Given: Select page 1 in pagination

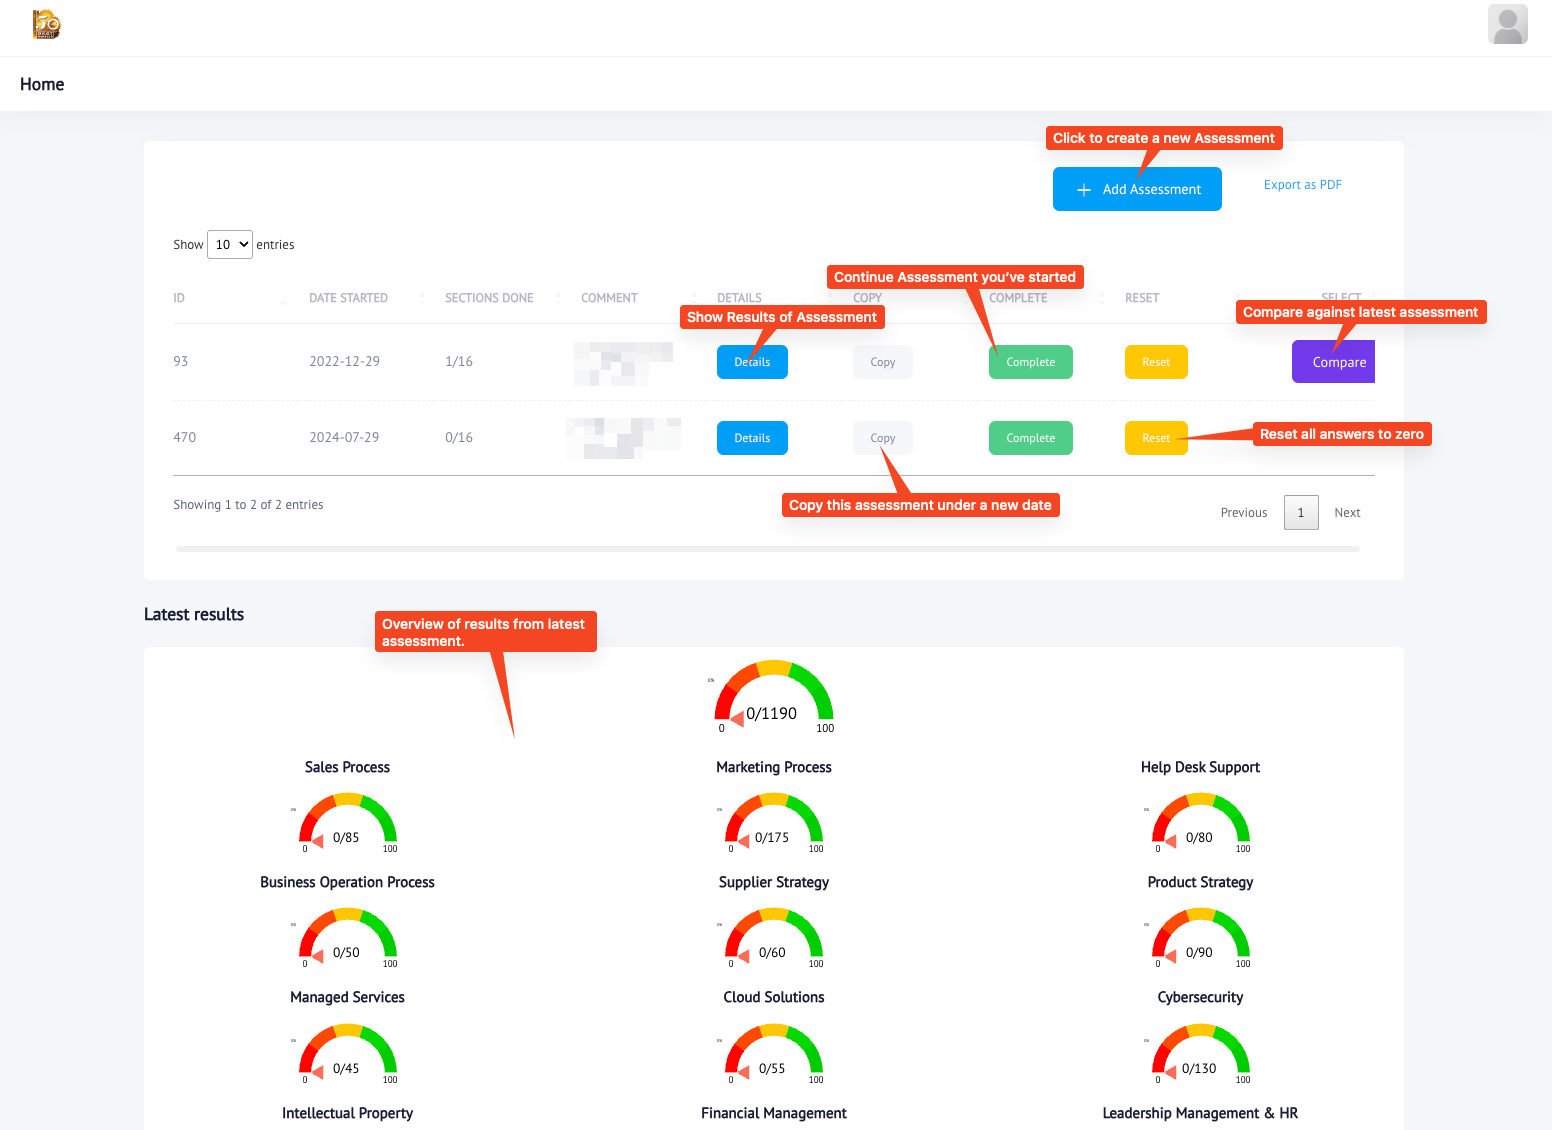Looking at the screenshot, I should (1301, 513).
